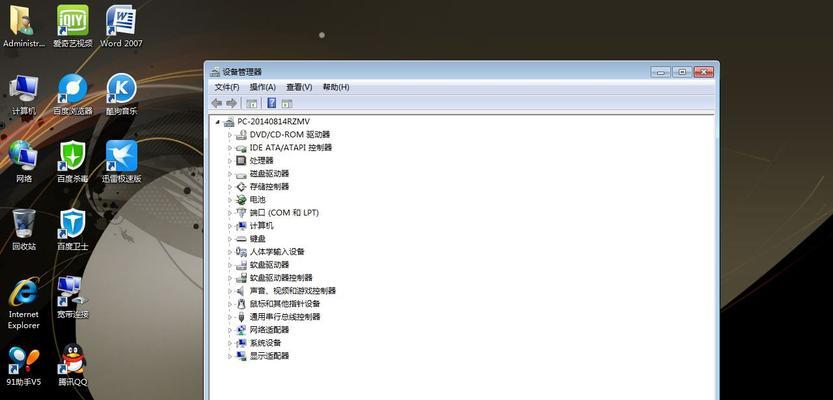Launch 百度浏览器 from the desktop
The image size is (833, 400).
(73, 95)
